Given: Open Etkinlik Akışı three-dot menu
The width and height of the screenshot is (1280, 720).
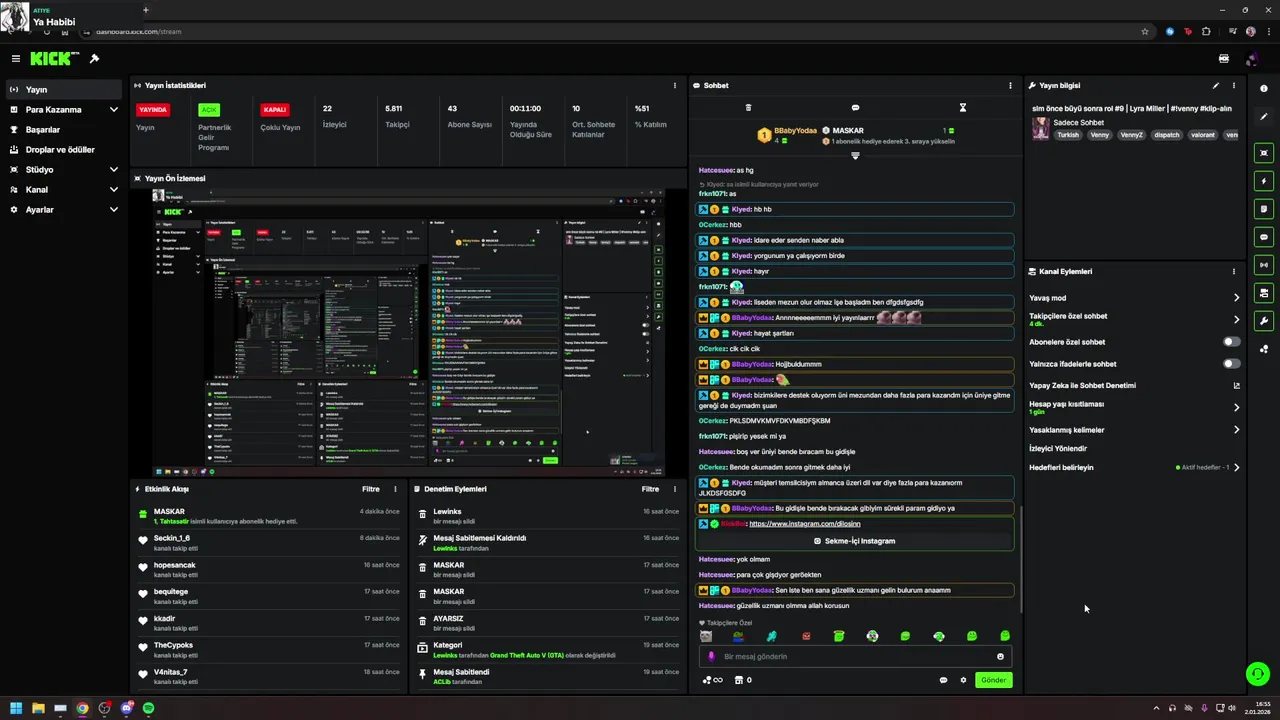Looking at the screenshot, I should [395, 490].
